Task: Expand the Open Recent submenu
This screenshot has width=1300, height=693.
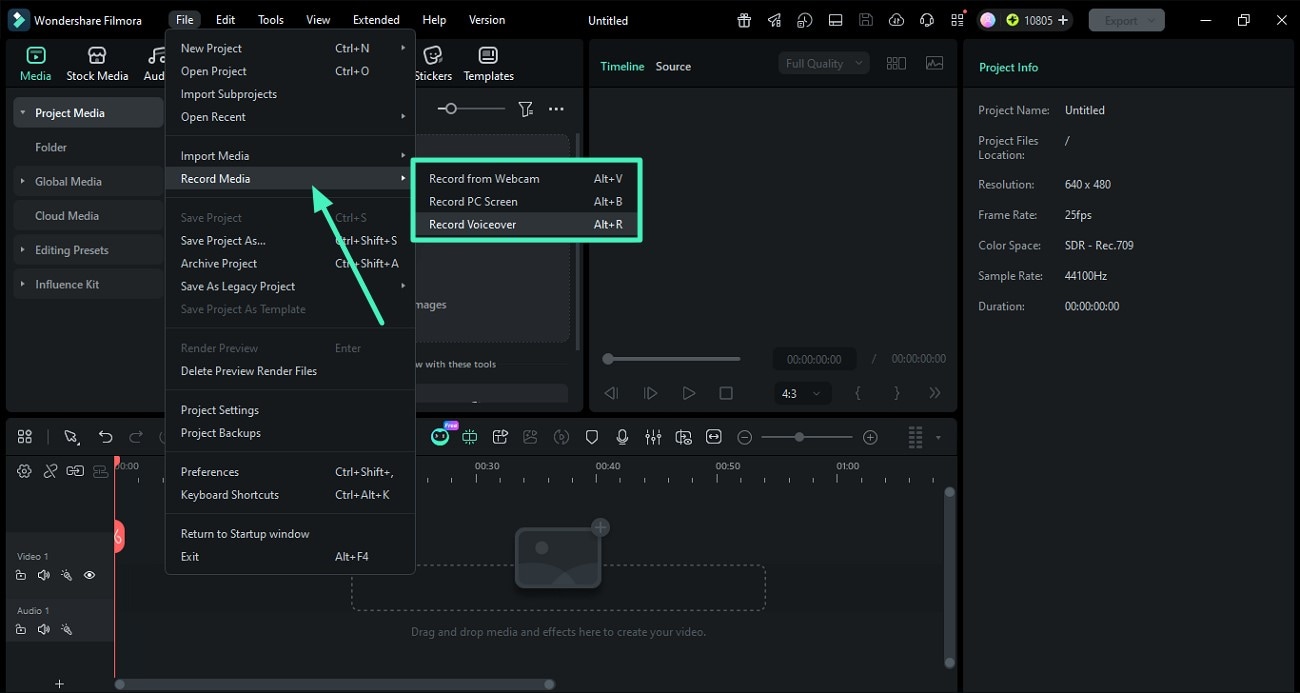Action: [290, 117]
